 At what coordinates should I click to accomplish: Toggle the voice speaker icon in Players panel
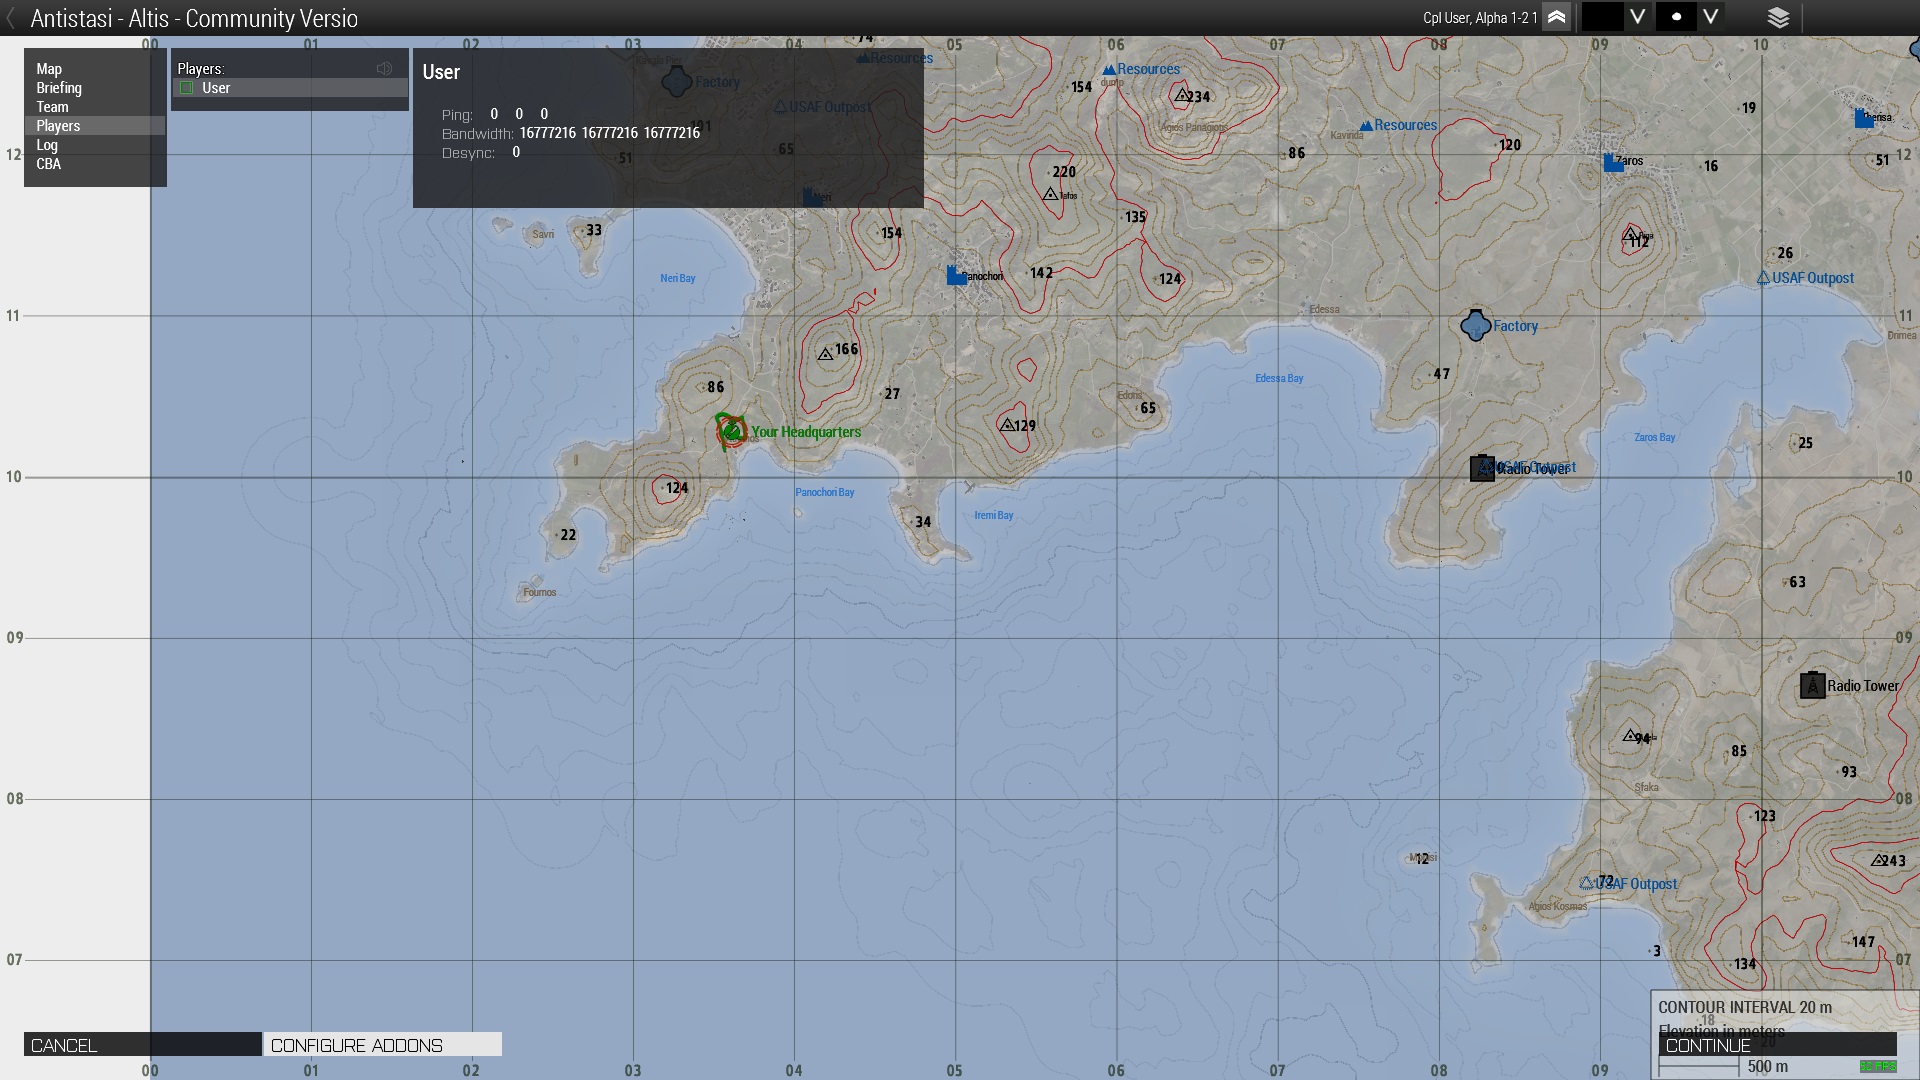(384, 68)
